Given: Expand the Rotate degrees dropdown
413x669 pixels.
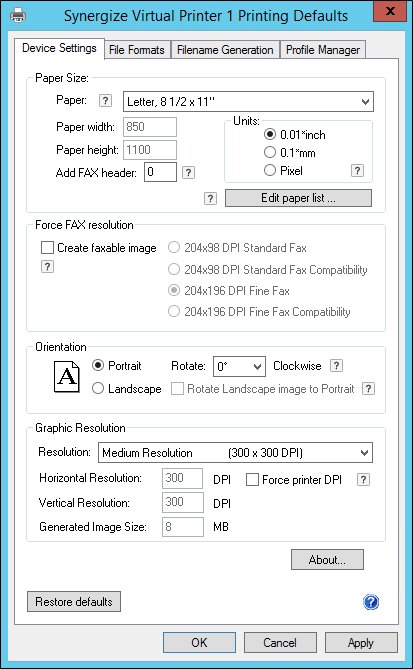Looking at the screenshot, I should pyautogui.click(x=239, y=366).
